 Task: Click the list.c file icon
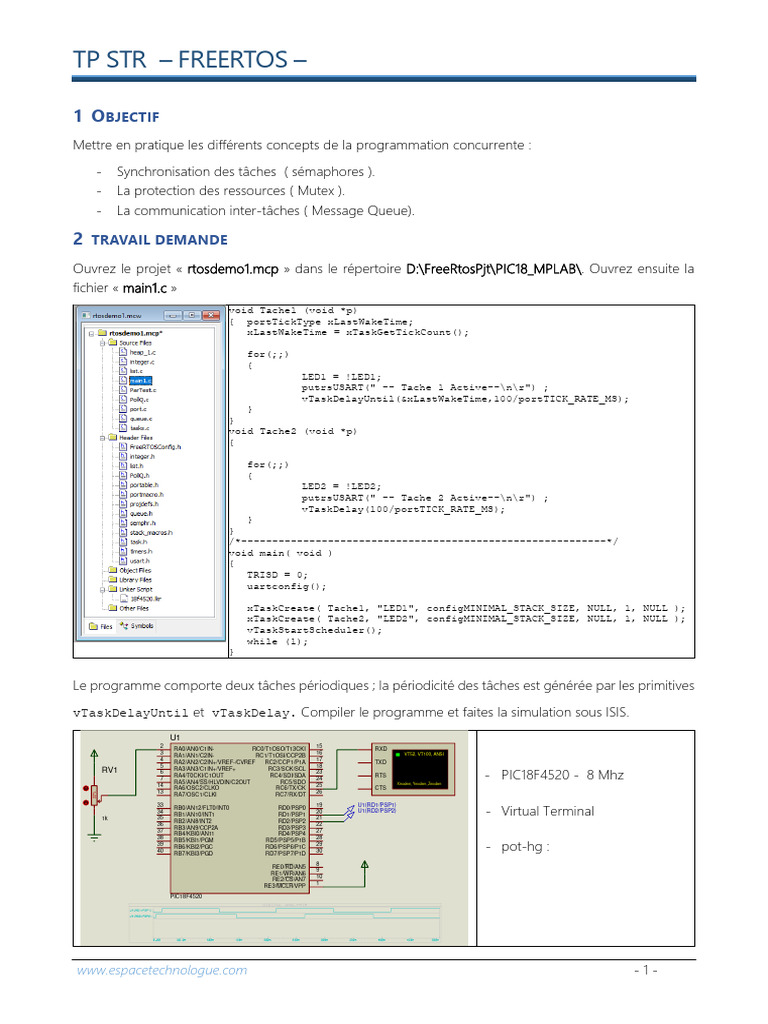coord(123,371)
